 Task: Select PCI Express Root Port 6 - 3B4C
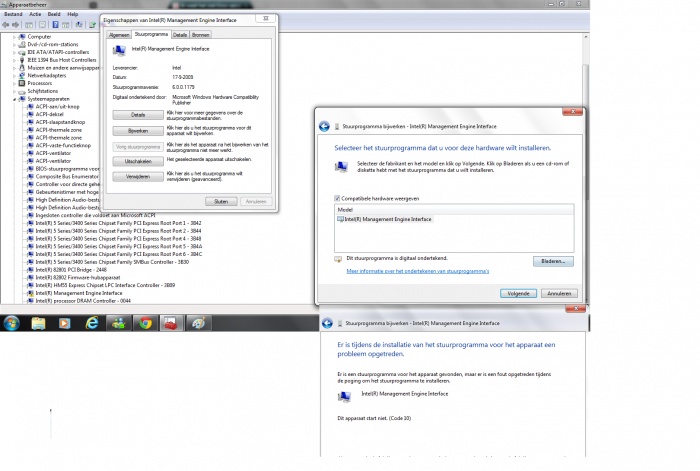point(119,254)
